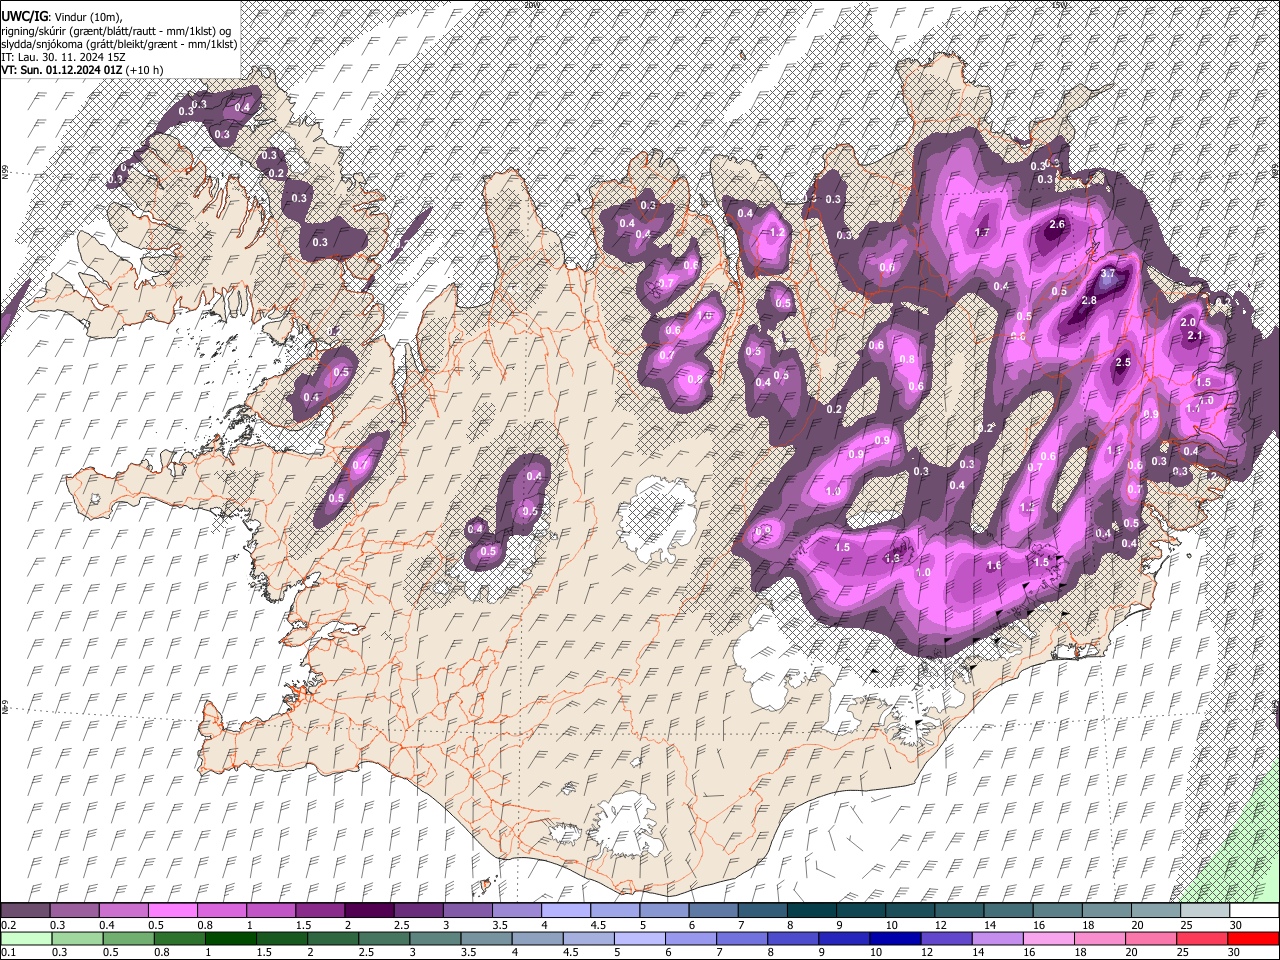
Task: Select upper legend teal swatch between 12 and 14
Action: 960,911
